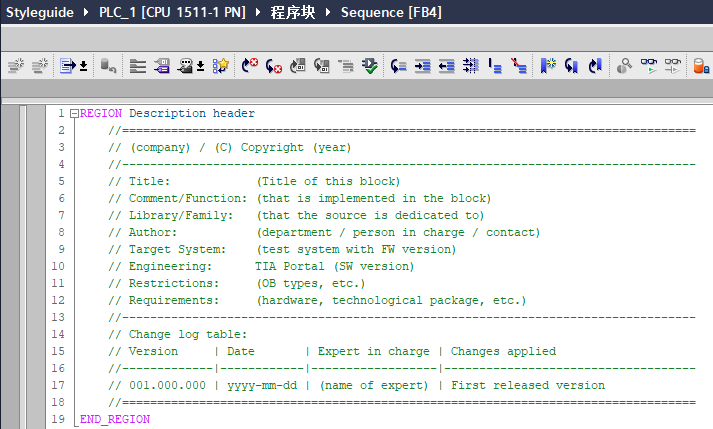Click the indent text icon
This screenshot has width=713, height=429.
[x=422, y=66]
